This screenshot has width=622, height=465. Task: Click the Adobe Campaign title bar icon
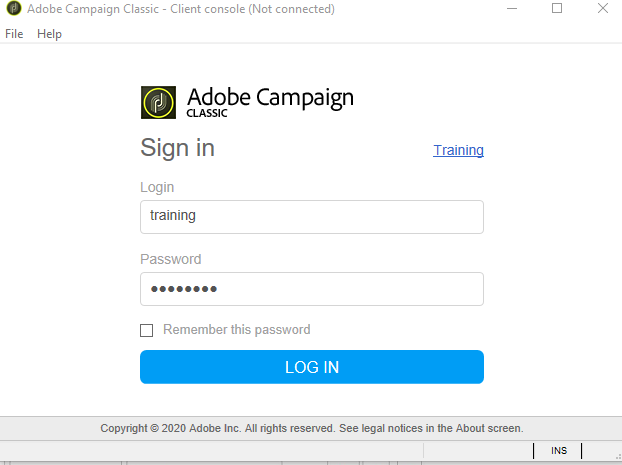[14, 9]
